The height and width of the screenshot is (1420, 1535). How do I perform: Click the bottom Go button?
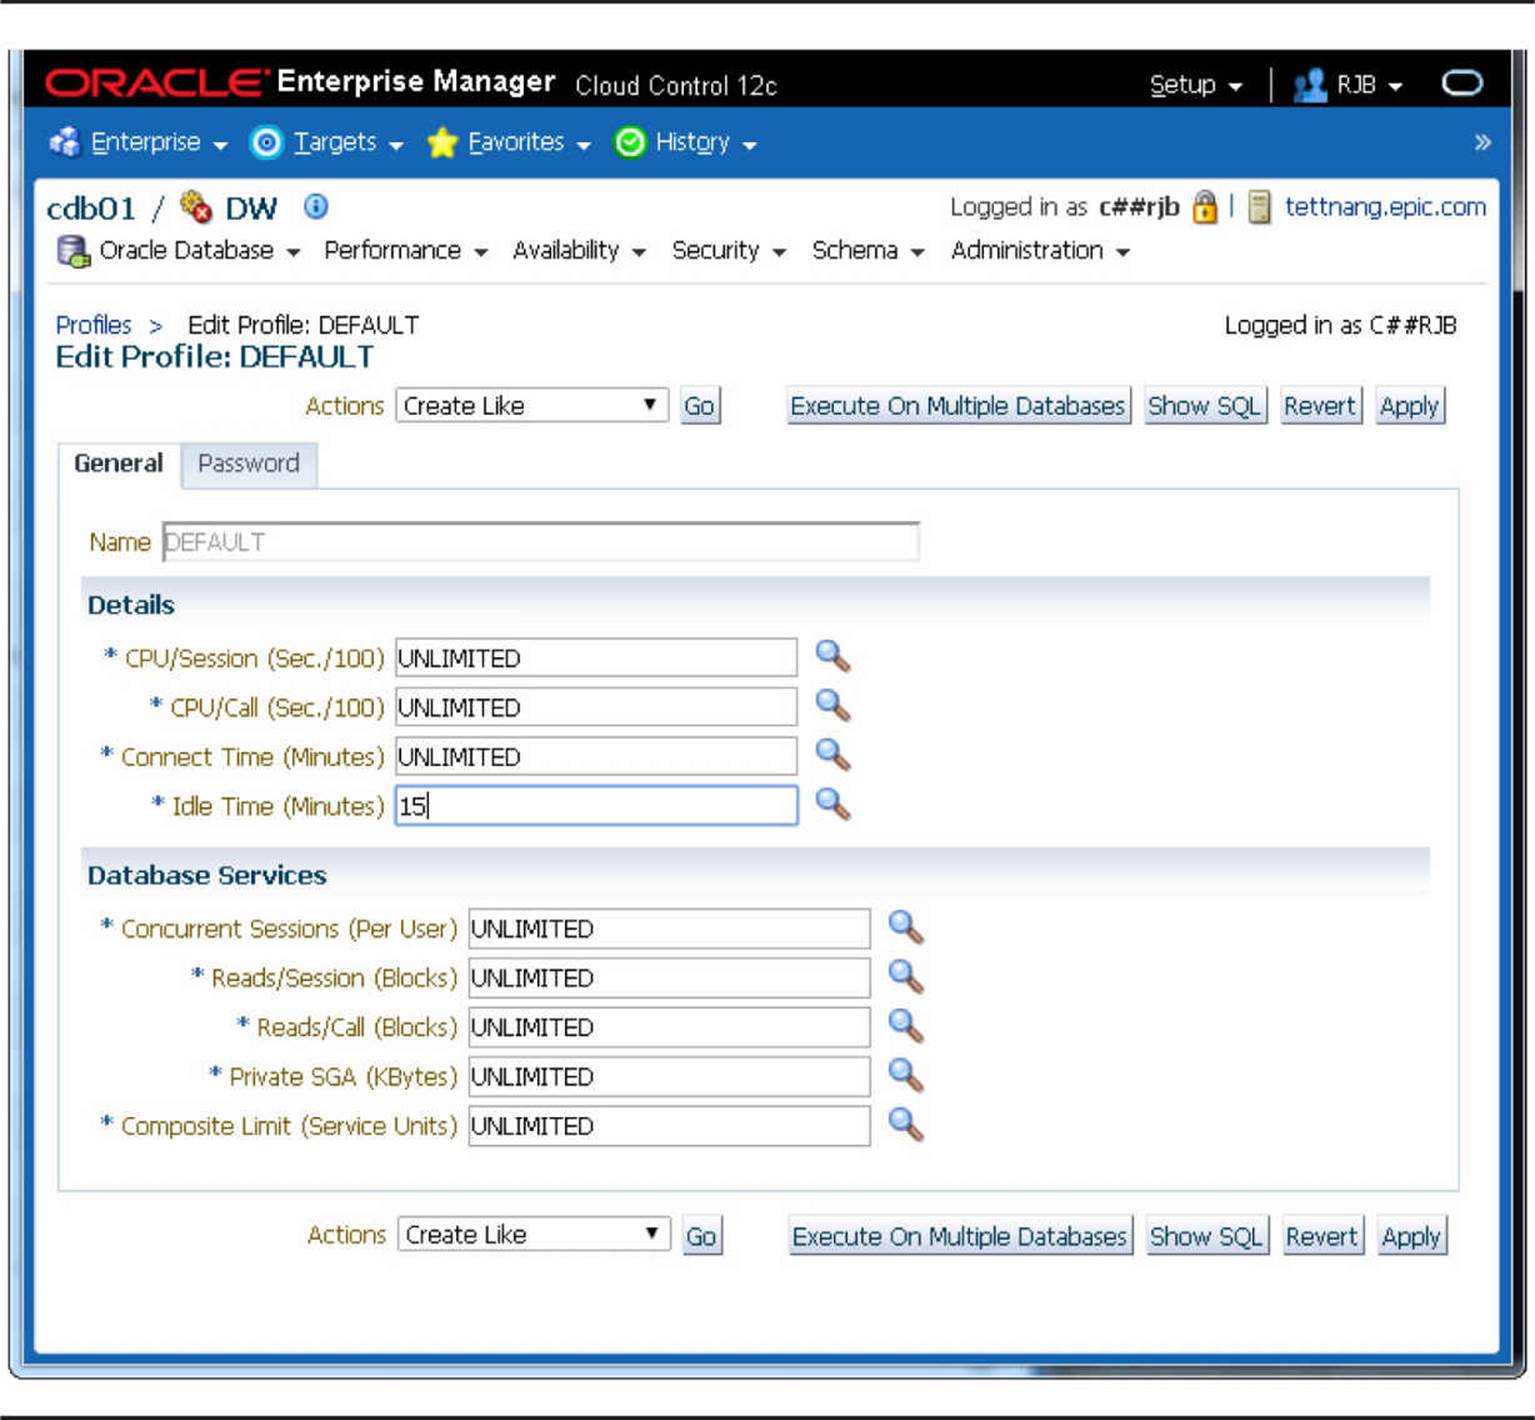701,1236
